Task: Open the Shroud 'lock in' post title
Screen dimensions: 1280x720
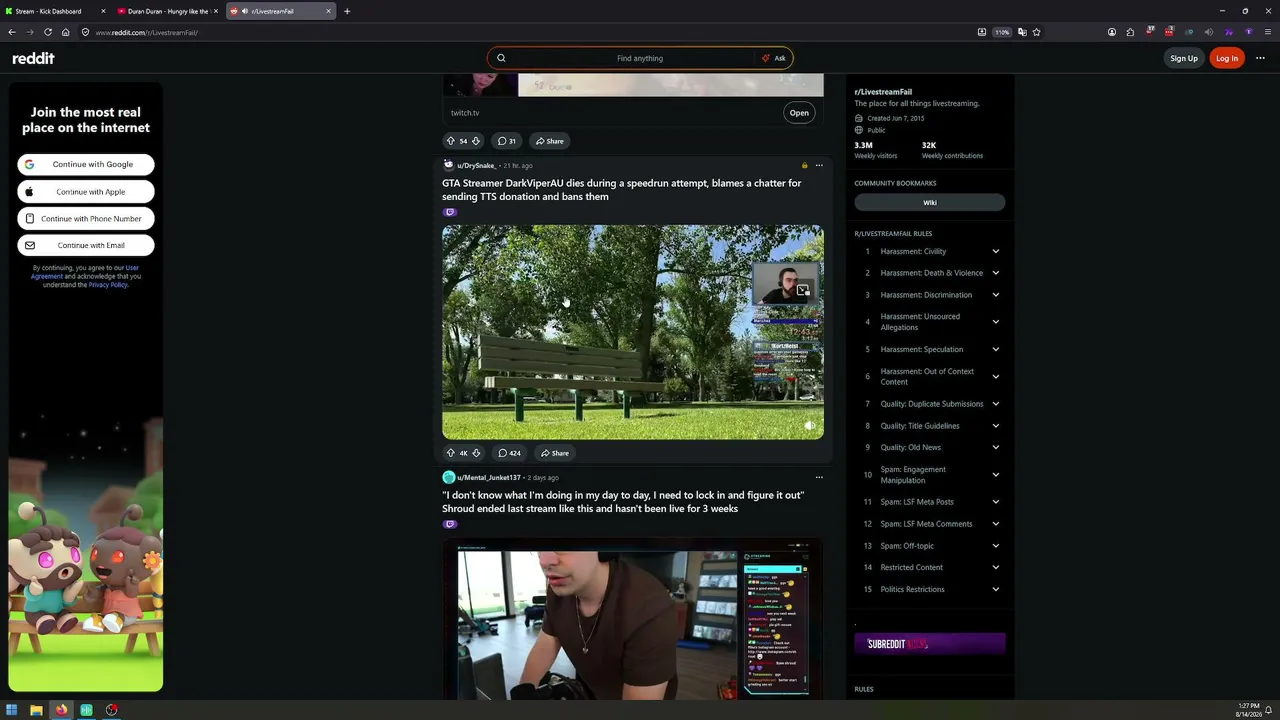Action: [x=623, y=502]
